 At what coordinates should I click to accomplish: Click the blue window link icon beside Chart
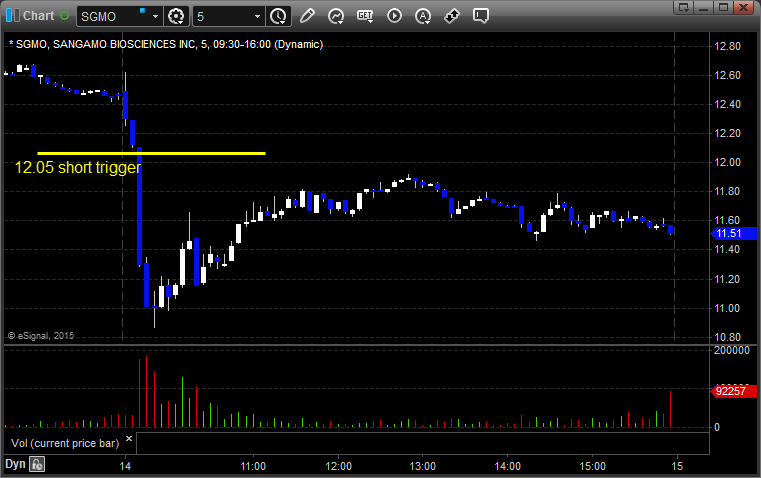(x=13, y=16)
